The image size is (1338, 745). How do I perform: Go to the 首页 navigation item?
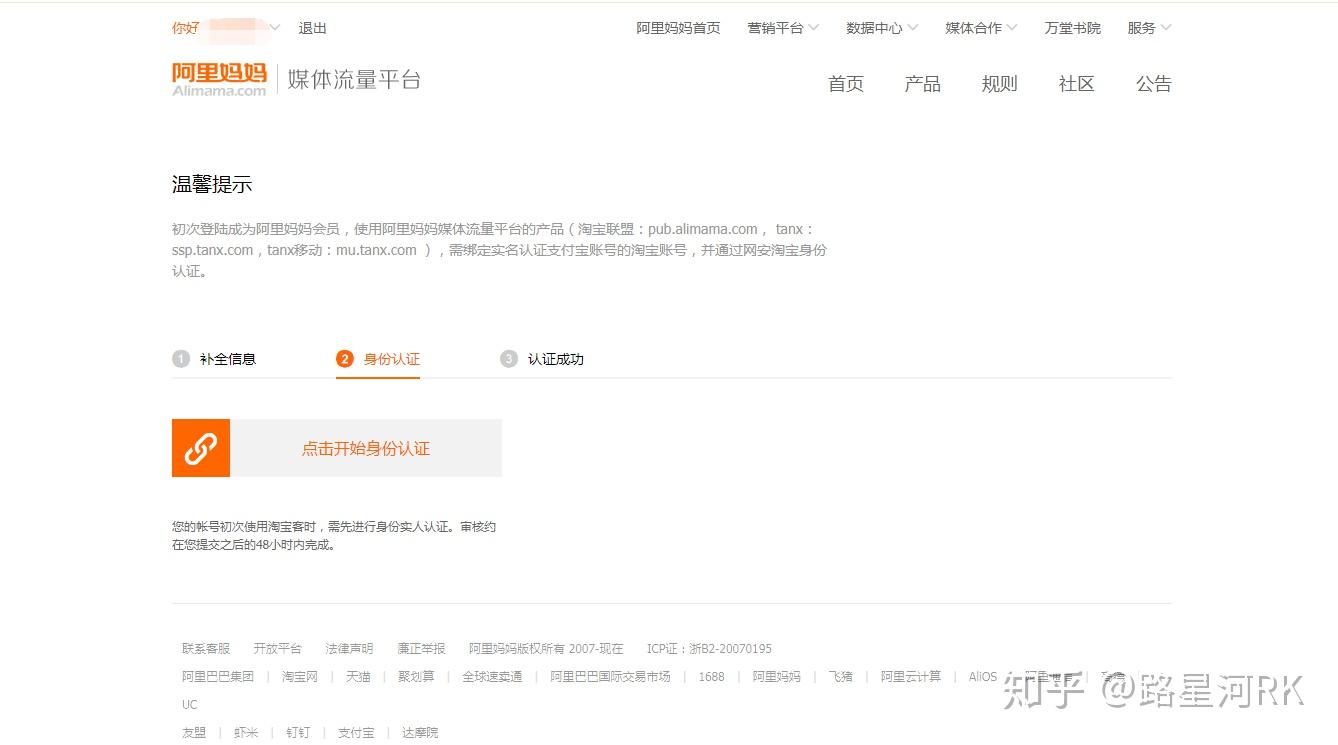(x=846, y=84)
